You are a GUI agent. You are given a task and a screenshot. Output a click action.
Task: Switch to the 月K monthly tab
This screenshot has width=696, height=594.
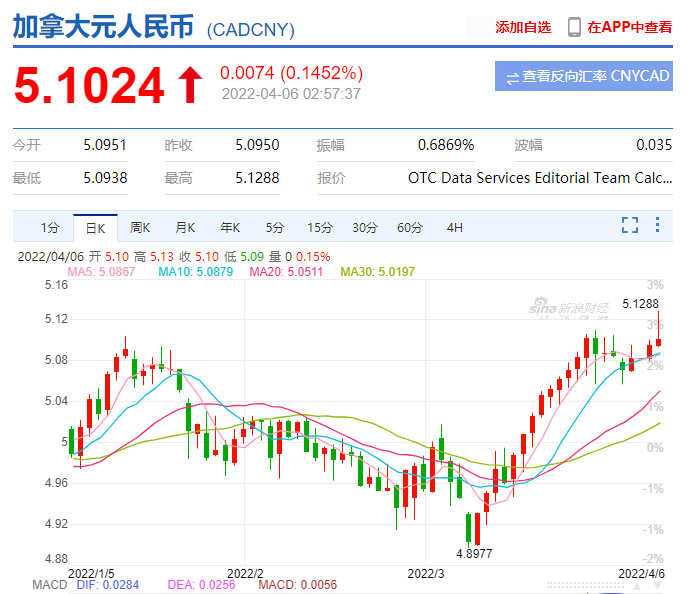point(185,228)
